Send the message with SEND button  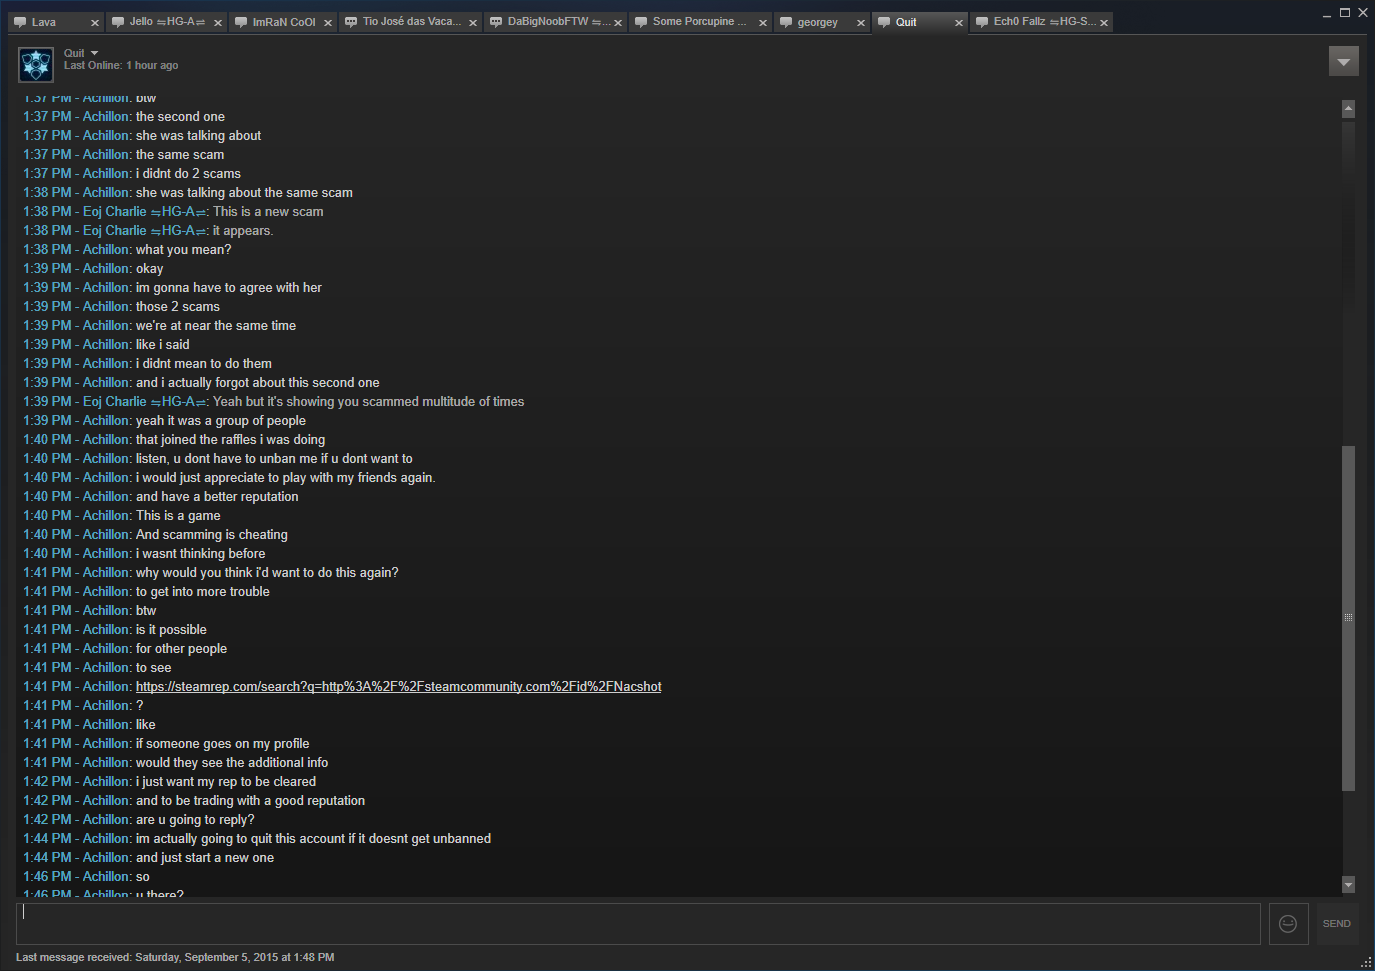1336,924
